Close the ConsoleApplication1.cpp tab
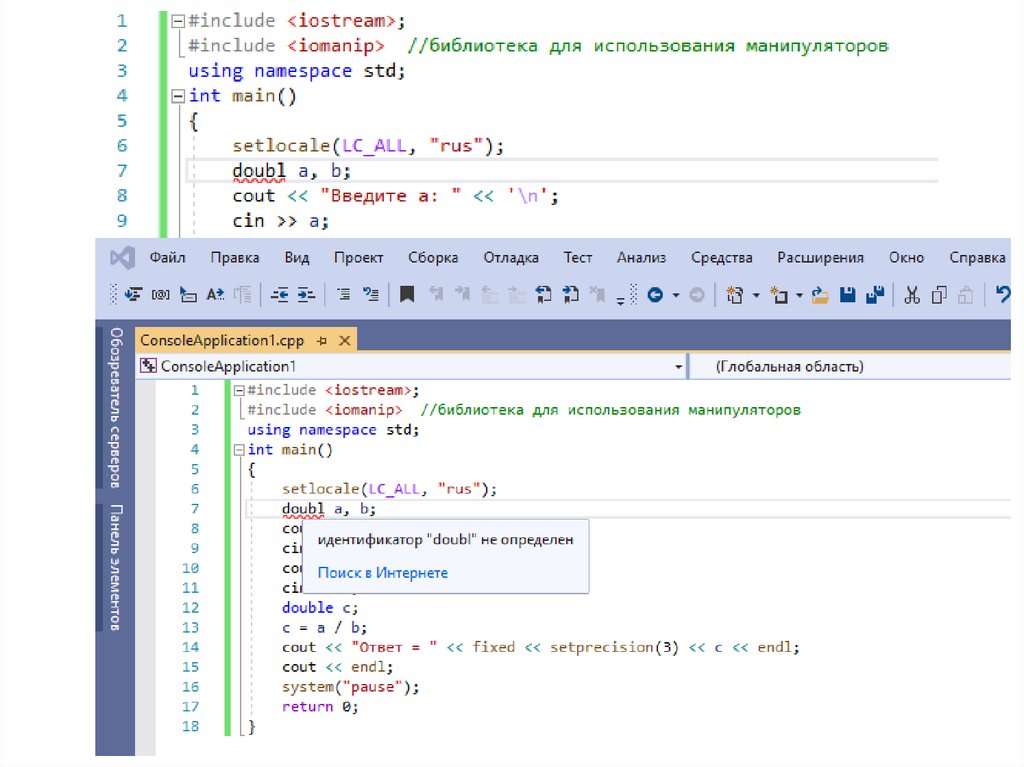The image size is (1024, 767). pos(345,341)
